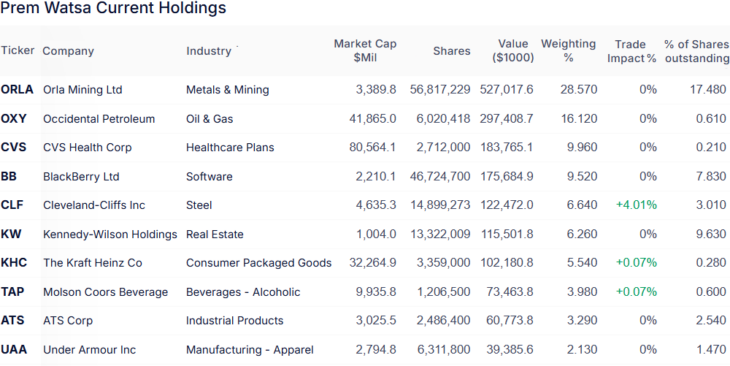Open the TAP ticker link
Viewport: 730px width, 366px height.
(x=13, y=291)
